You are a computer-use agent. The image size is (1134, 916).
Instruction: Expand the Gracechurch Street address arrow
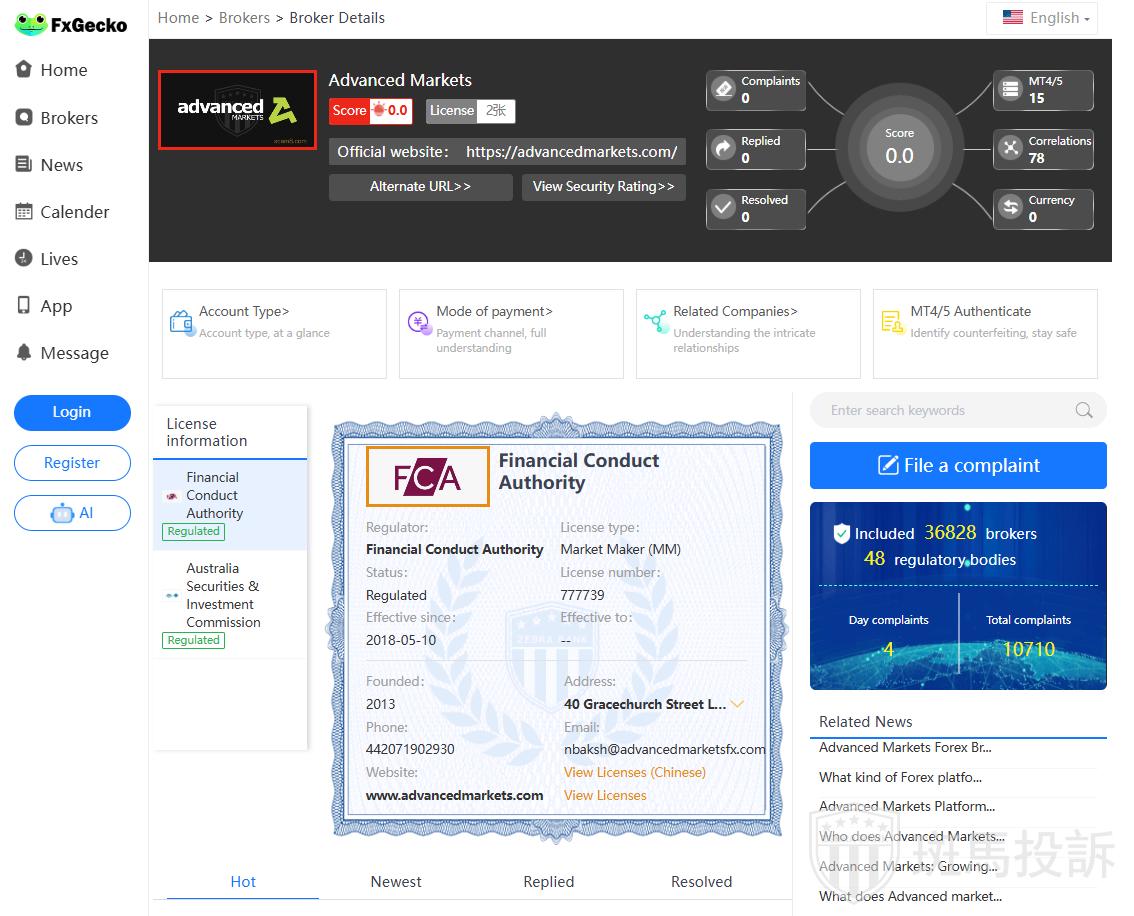pyautogui.click(x=737, y=704)
